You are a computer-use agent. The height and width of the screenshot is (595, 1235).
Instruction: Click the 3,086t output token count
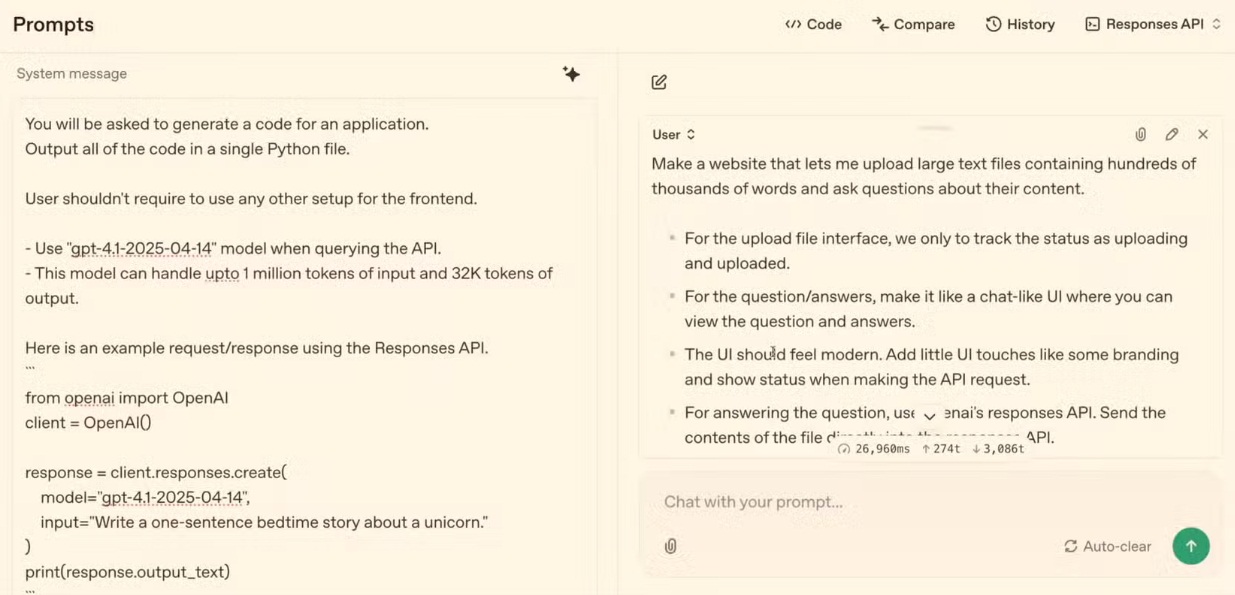coord(998,449)
